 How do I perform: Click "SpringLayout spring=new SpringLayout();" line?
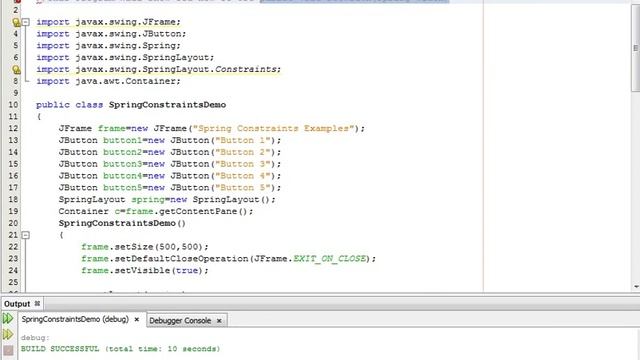point(167,200)
